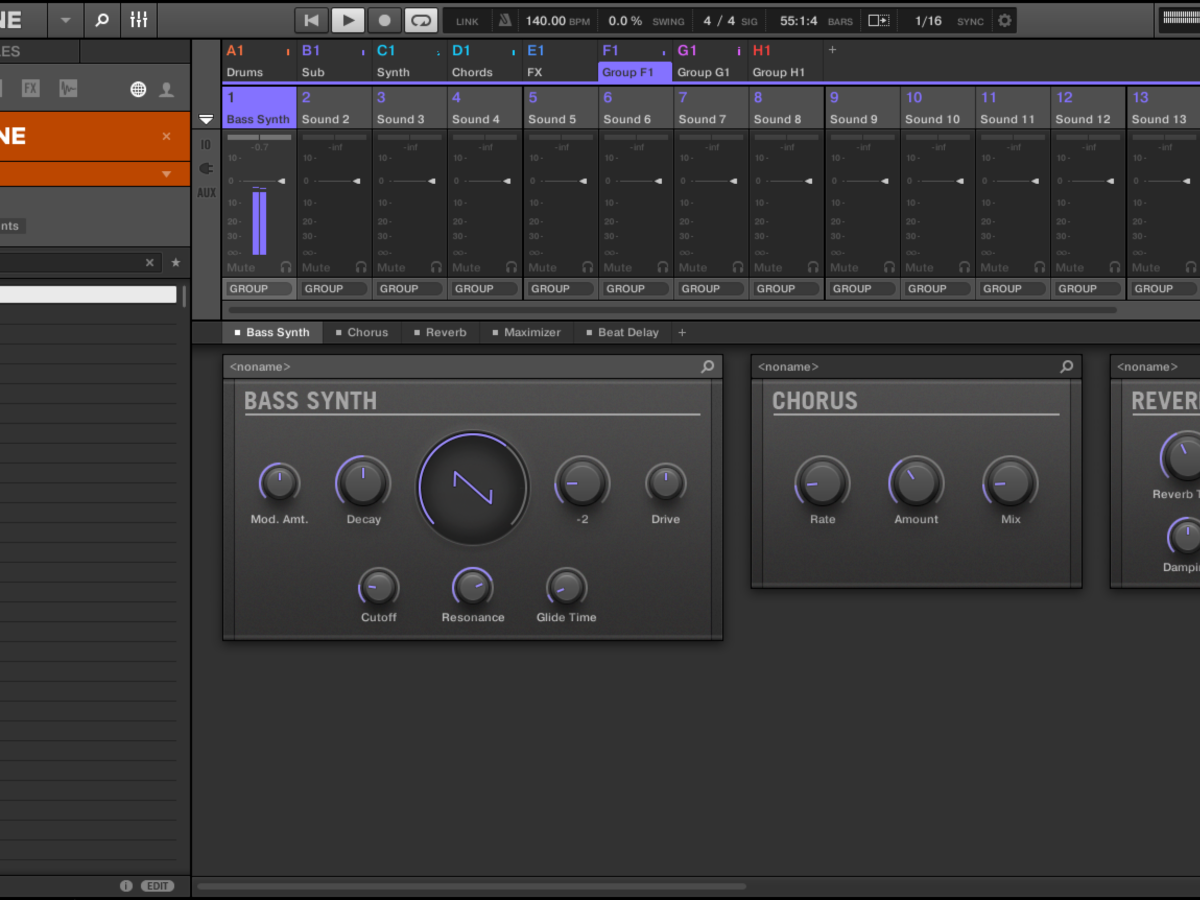Select the Chorus plug-in tab
The height and width of the screenshot is (900, 1200).
(x=361, y=332)
